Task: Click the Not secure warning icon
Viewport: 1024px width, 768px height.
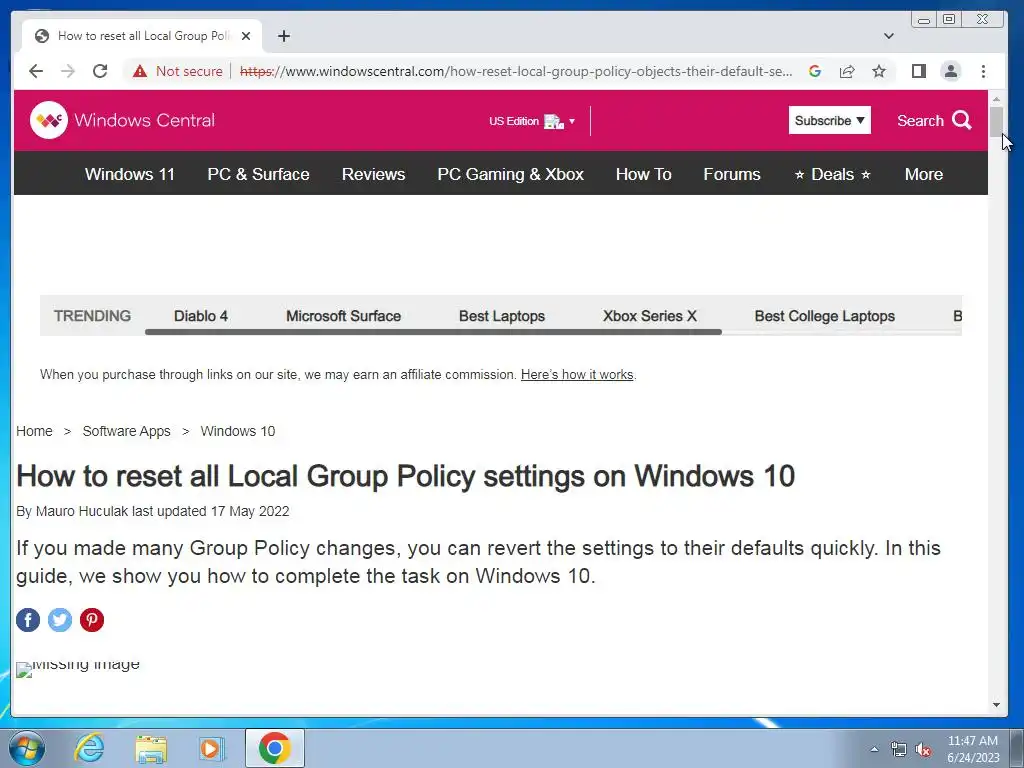Action: point(140,71)
